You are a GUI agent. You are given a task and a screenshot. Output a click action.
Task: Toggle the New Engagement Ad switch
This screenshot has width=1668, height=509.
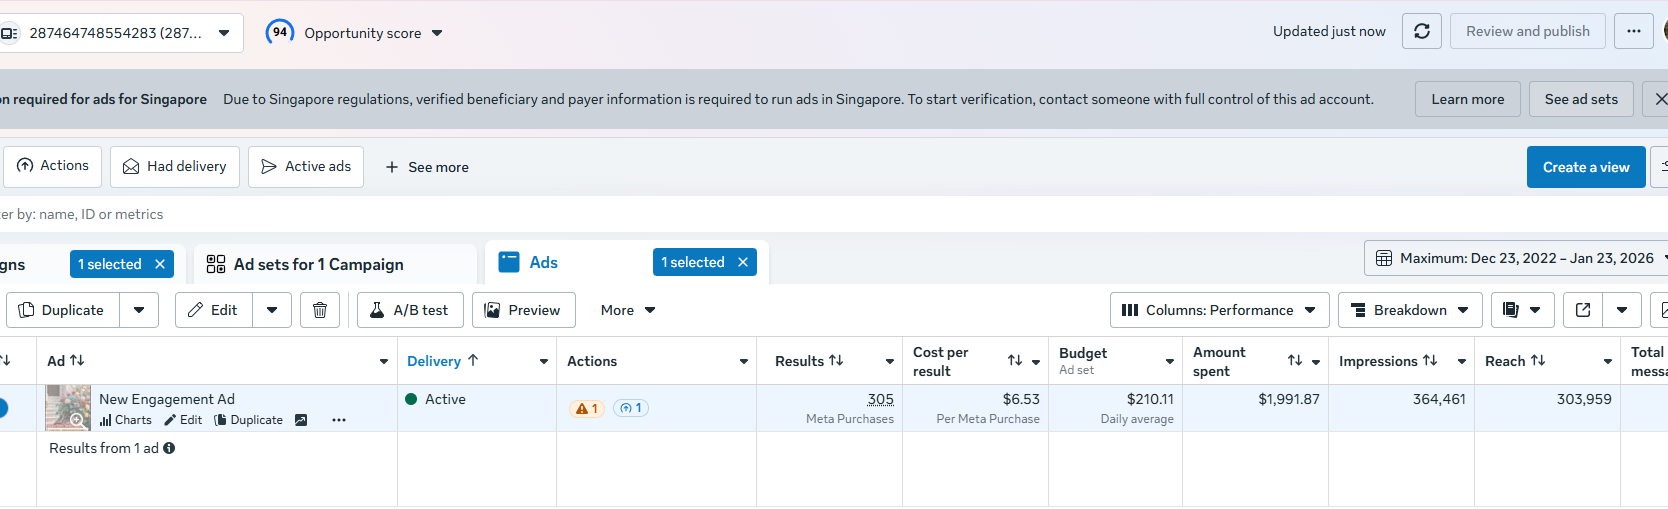coord(3,408)
